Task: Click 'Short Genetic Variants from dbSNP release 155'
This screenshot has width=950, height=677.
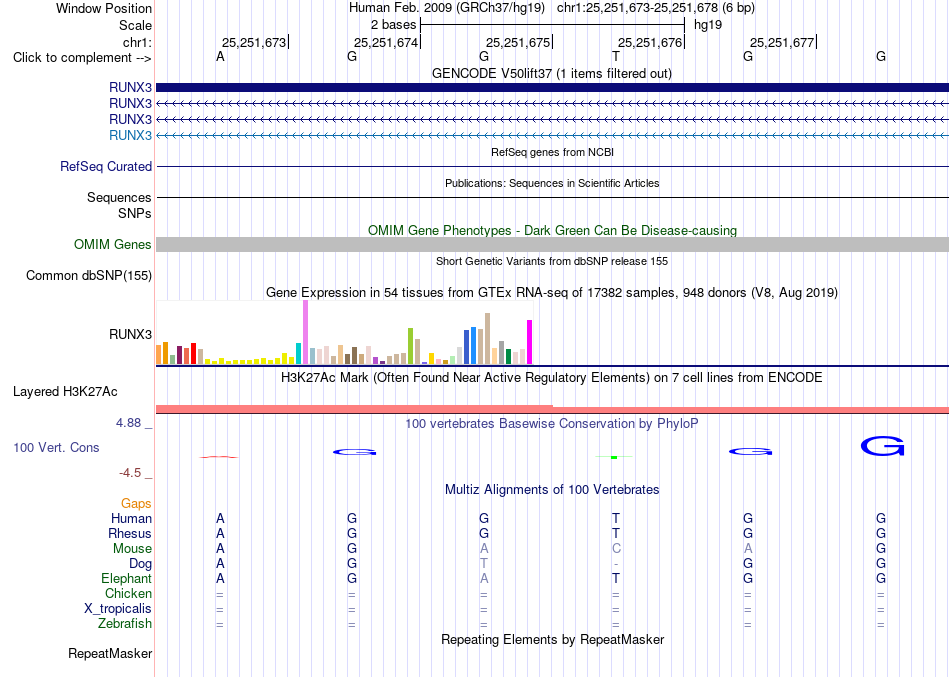Action: 552,261
